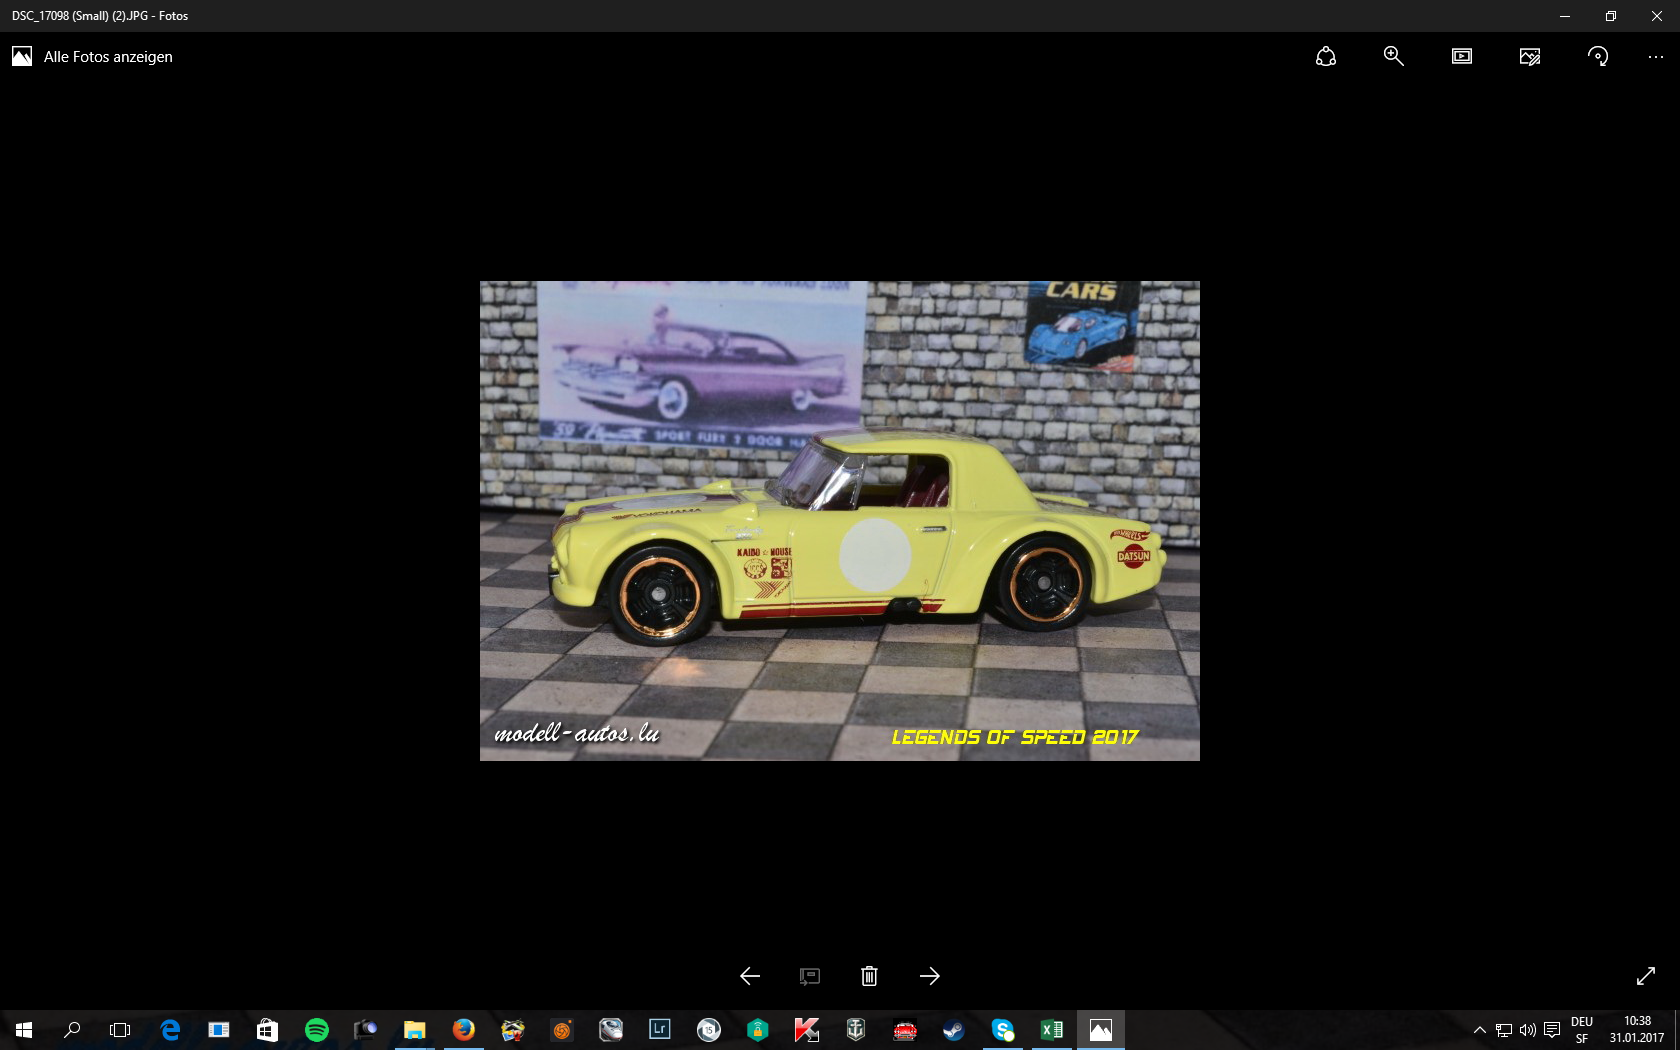
Task: Enter fullscreen view of the image
Action: (1647, 975)
